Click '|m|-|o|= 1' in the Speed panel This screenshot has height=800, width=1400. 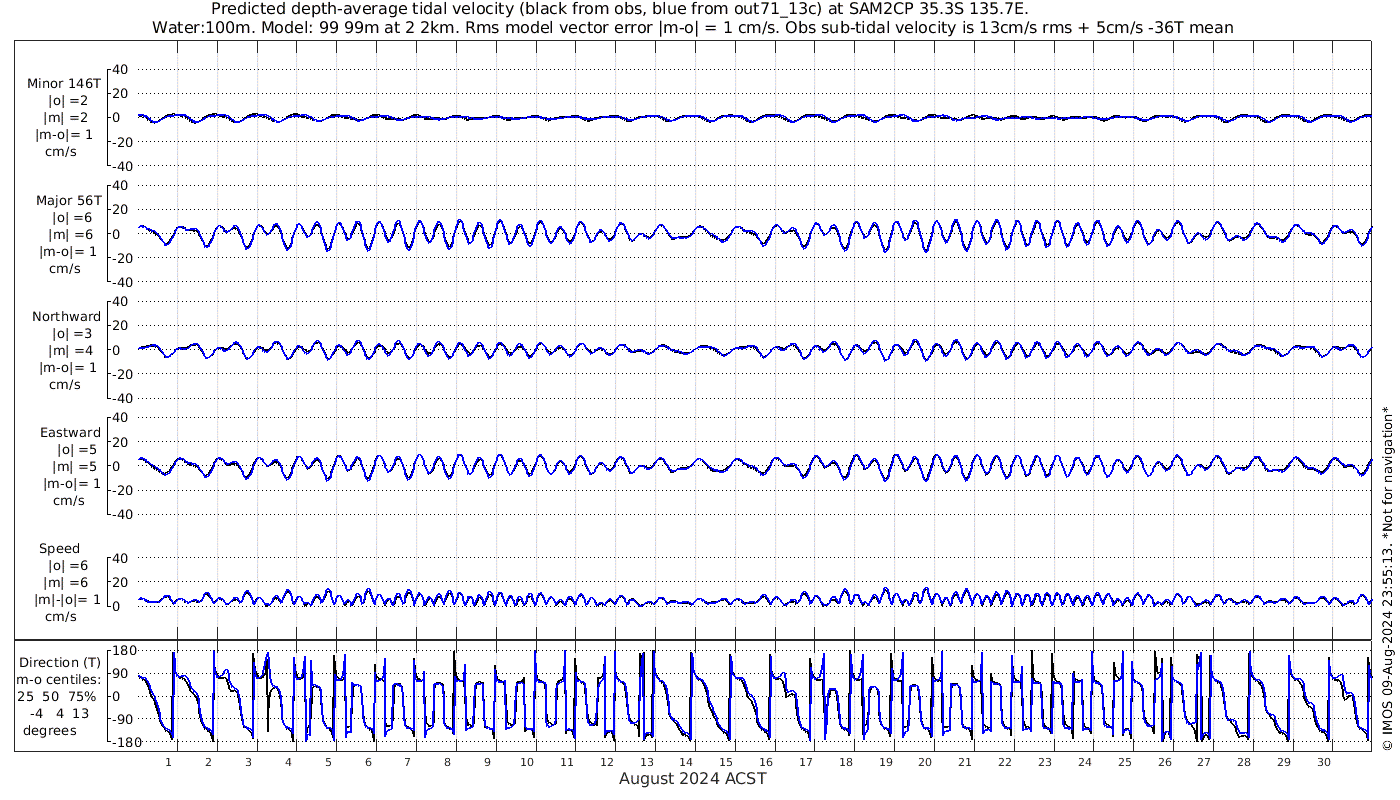pyautogui.click(x=68, y=600)
